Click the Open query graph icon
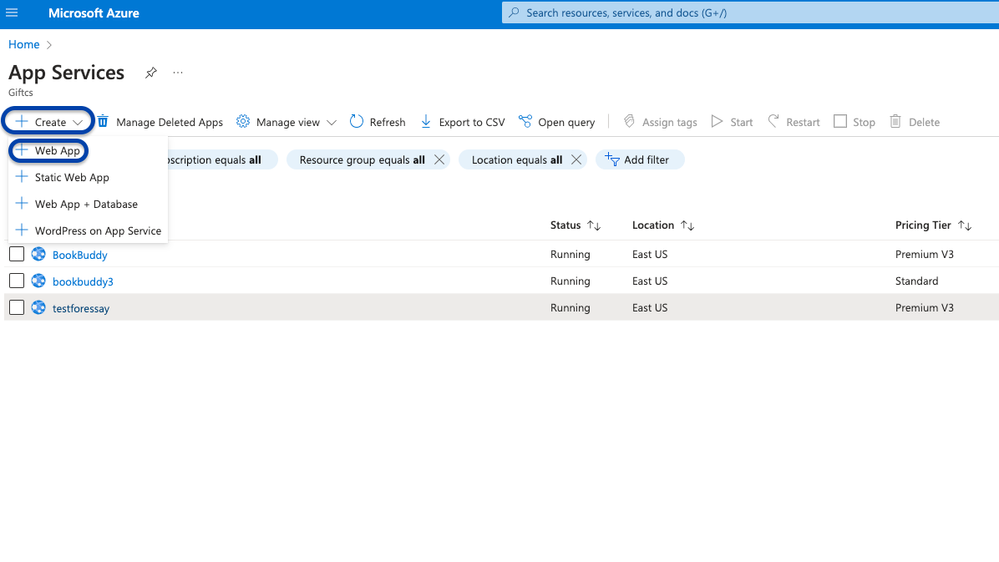The height and width of the screenshot is (562, 999). (525, 121)
